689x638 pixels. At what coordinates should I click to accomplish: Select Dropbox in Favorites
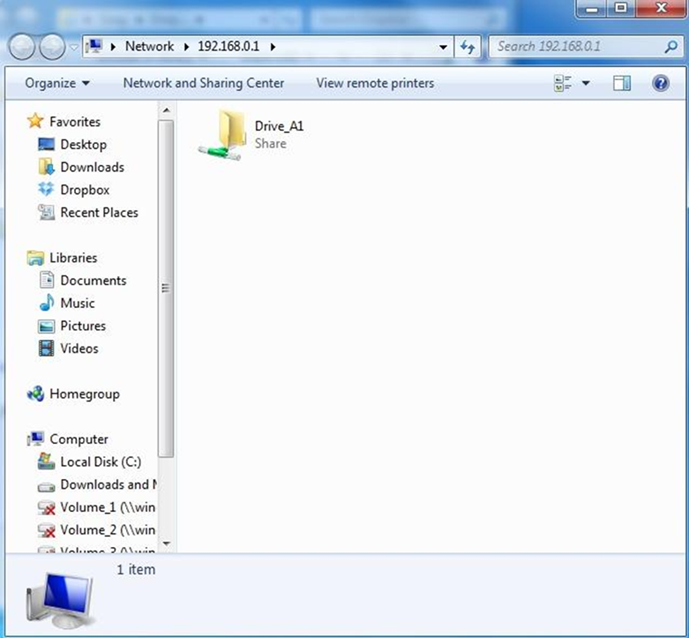click(84, 190)
